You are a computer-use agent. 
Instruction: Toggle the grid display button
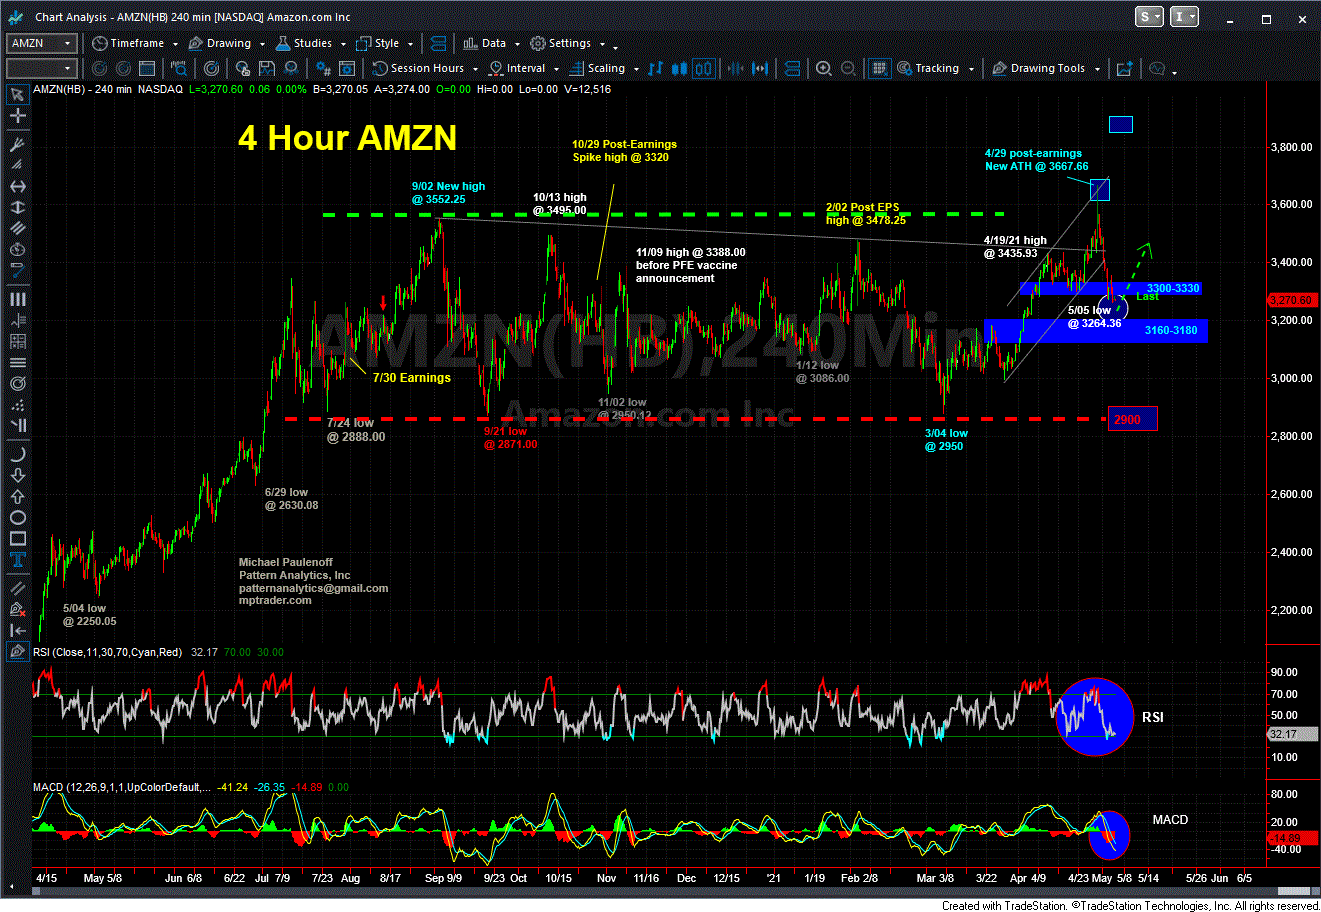click(x=880, y=68)
